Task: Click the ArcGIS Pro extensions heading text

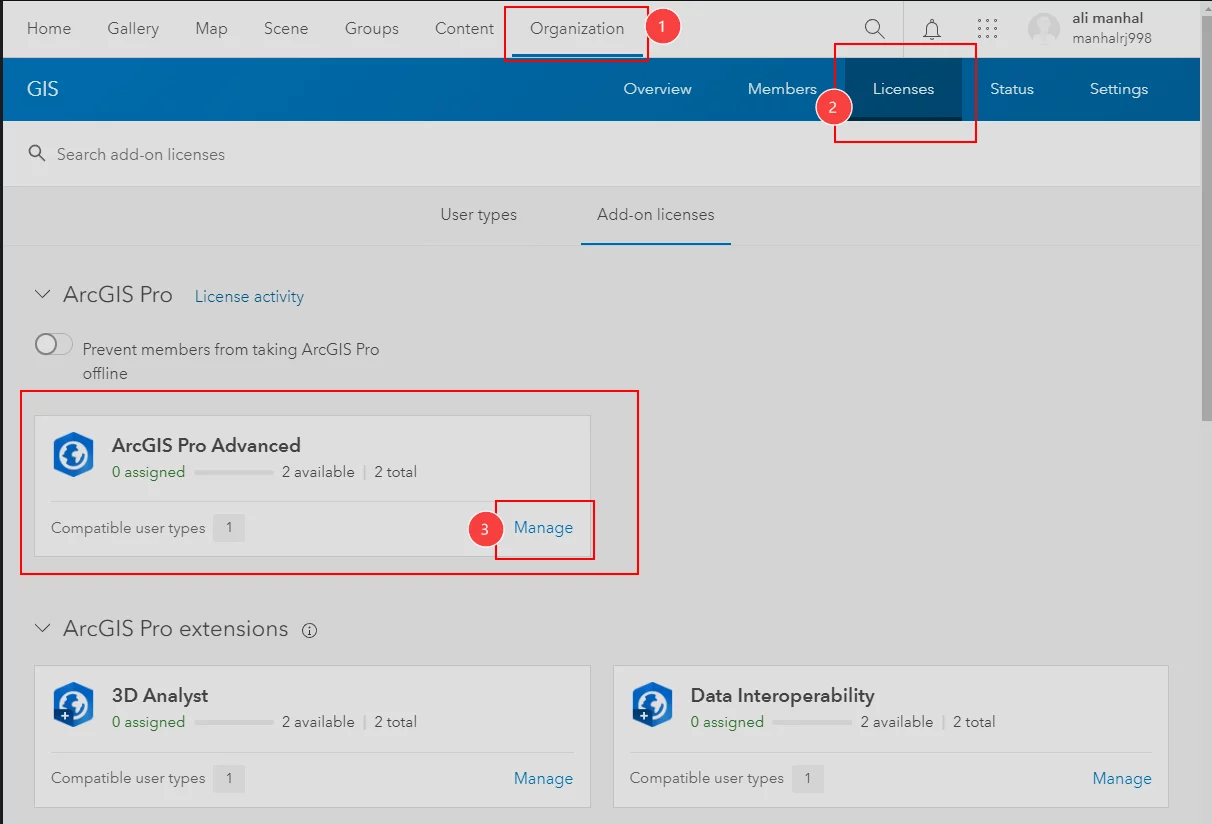Action: coord(176,629)
